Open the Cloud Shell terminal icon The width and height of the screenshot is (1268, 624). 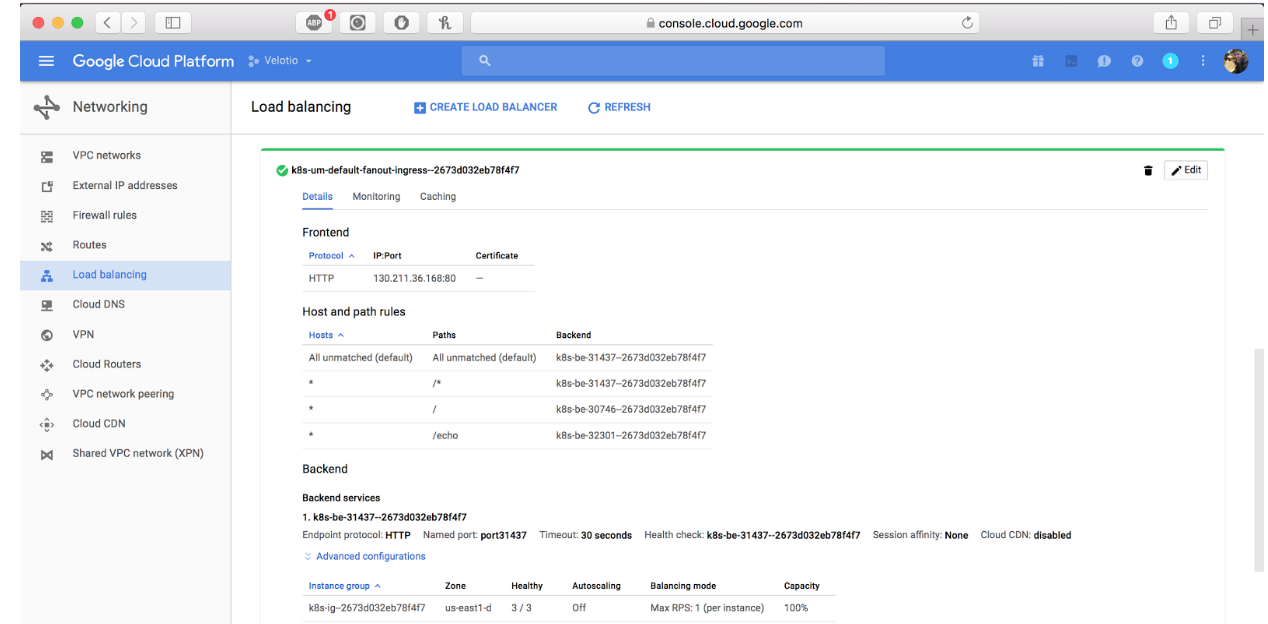(x=1071, y=62)
